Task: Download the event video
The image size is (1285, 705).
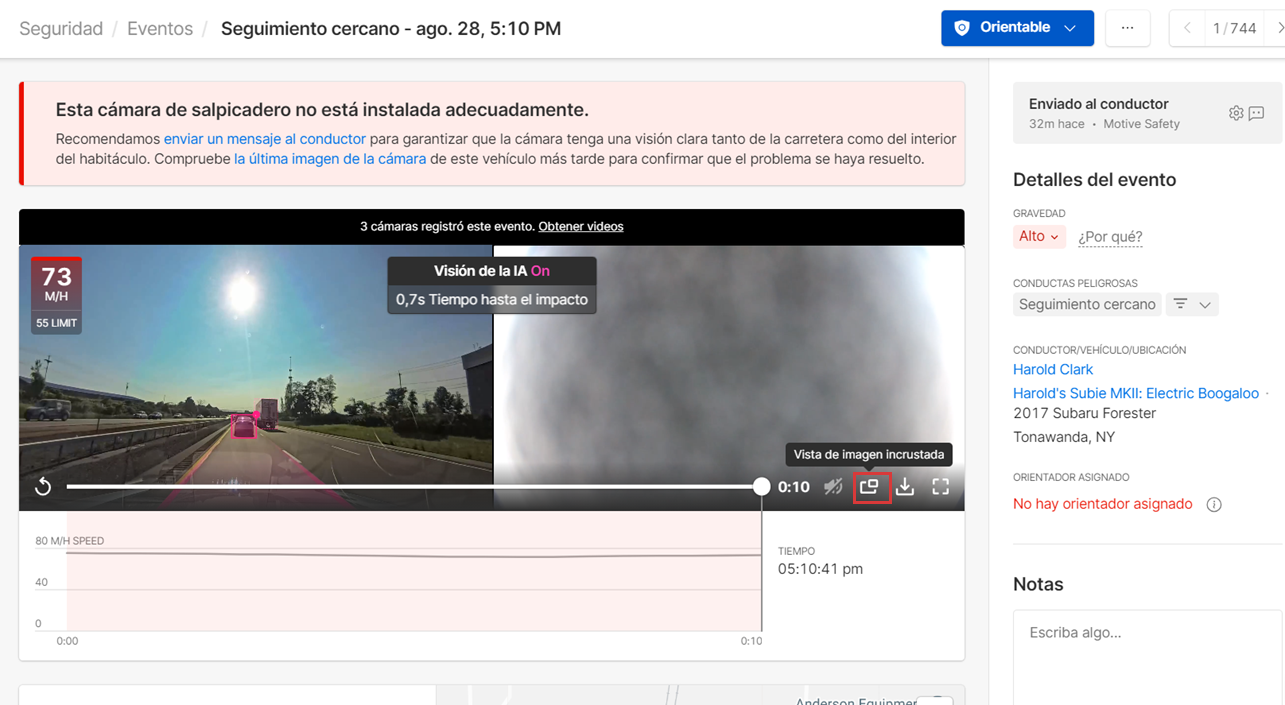Action: point(905,487)
